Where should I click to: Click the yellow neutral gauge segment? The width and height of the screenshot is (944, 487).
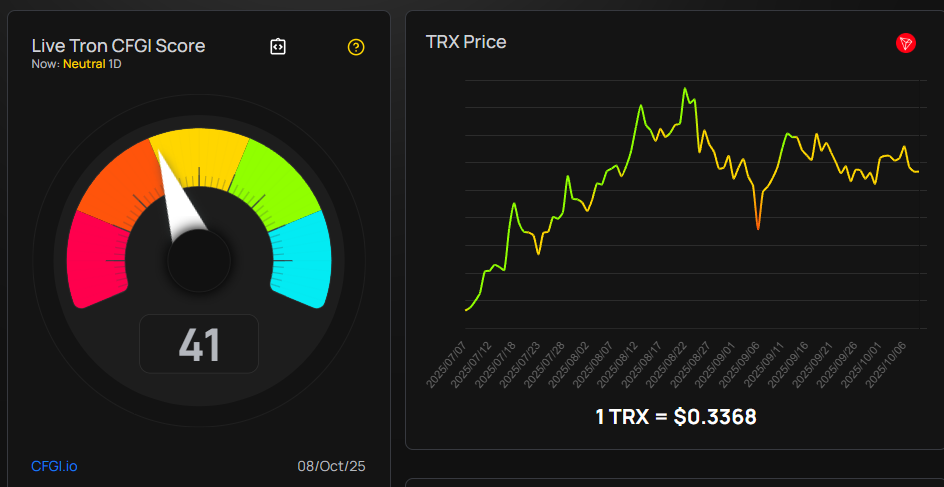(x=201, y=151)
